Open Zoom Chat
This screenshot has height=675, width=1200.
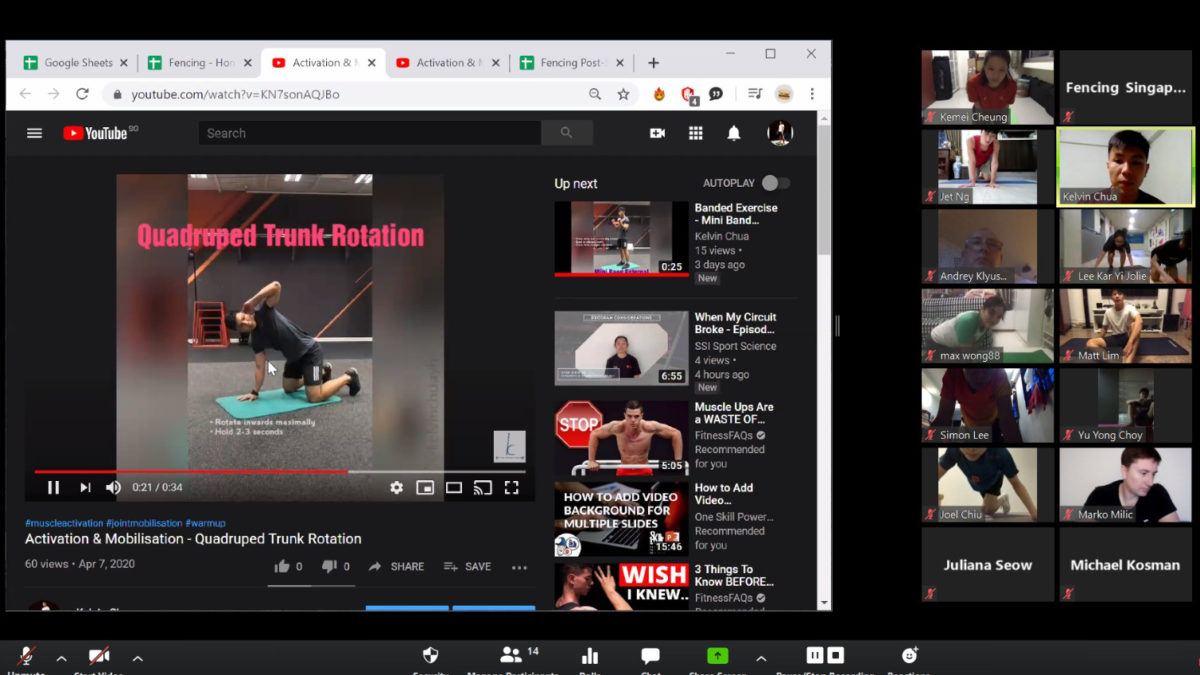651,656
